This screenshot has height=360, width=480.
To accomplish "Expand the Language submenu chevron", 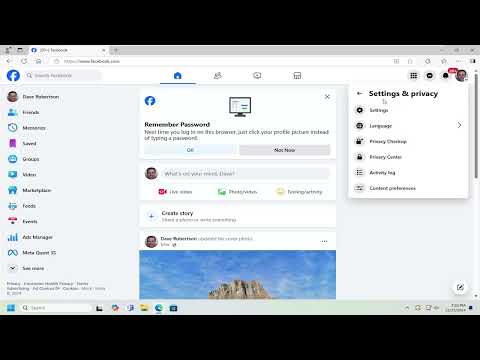I will click(x=459, y=125).
